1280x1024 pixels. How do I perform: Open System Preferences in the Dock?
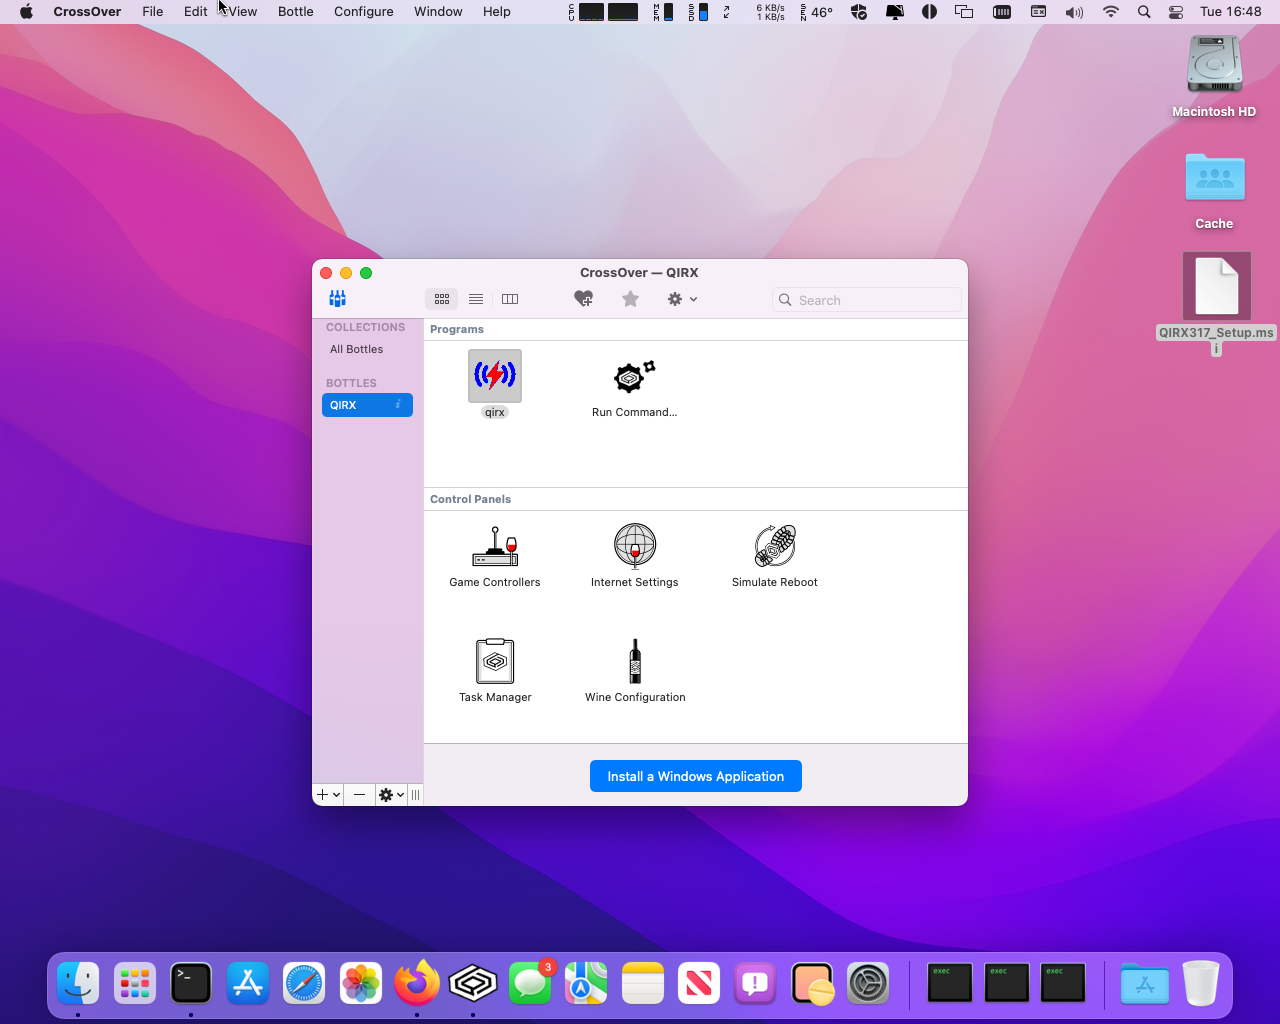coord(868,984)
